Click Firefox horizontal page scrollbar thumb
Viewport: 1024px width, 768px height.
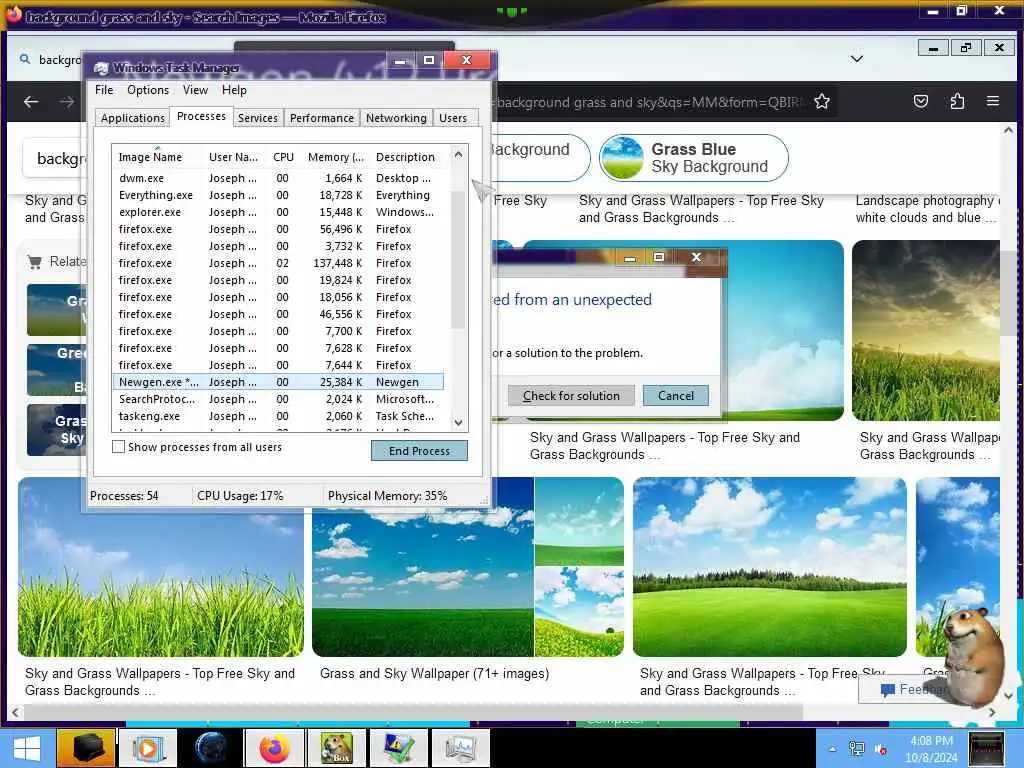(413, 712)
